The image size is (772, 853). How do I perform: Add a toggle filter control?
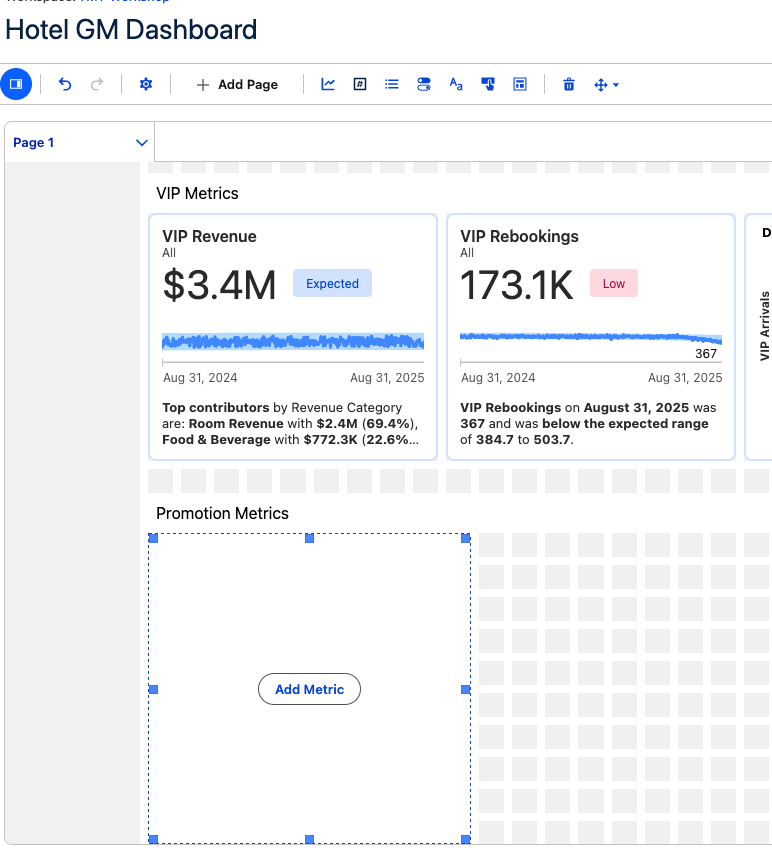(424, 85)
